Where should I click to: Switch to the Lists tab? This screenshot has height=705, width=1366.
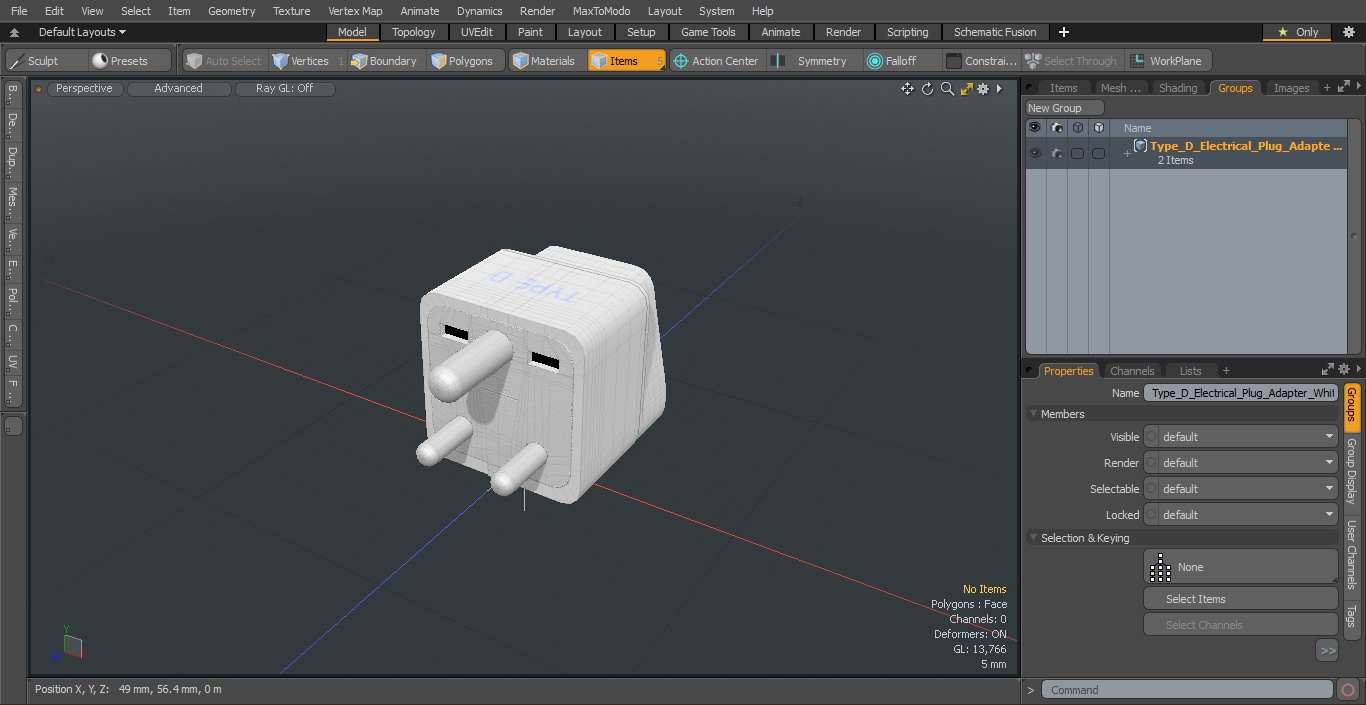[1190, 371]
